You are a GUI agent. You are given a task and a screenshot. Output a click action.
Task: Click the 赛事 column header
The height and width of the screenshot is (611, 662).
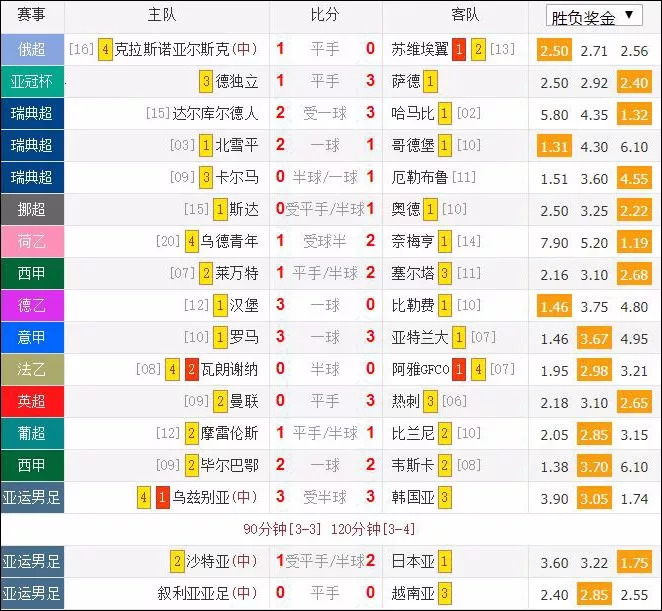point(31,15)
